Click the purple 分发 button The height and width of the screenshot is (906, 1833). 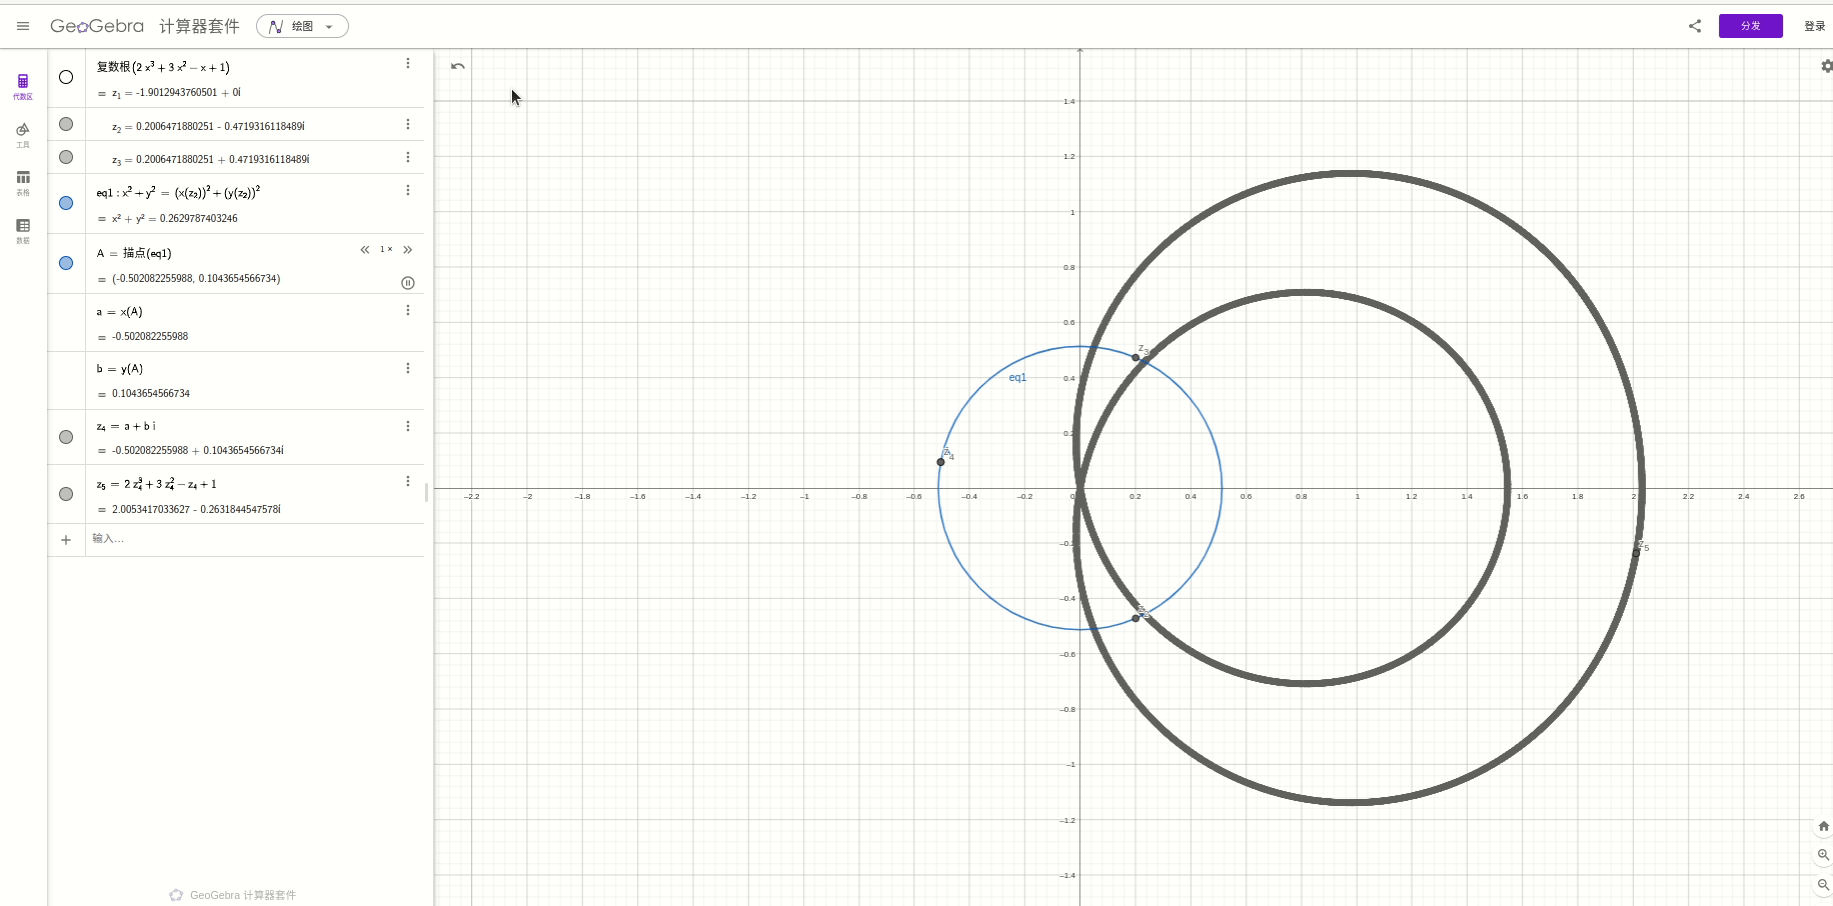pyautogui.click(x=1750, y=26)
